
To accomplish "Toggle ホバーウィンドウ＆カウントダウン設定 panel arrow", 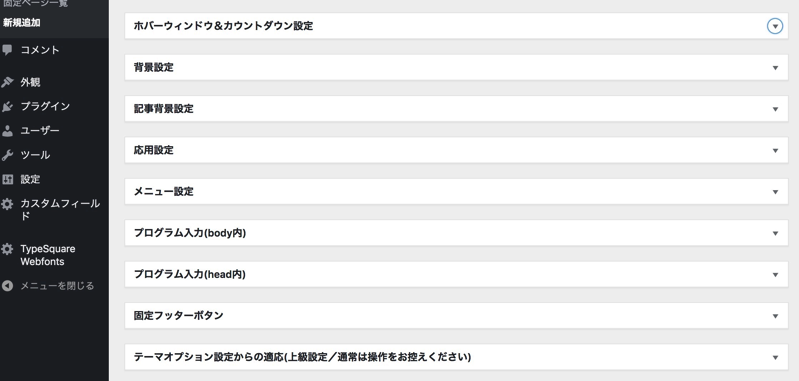I will (x=775, y=26).
